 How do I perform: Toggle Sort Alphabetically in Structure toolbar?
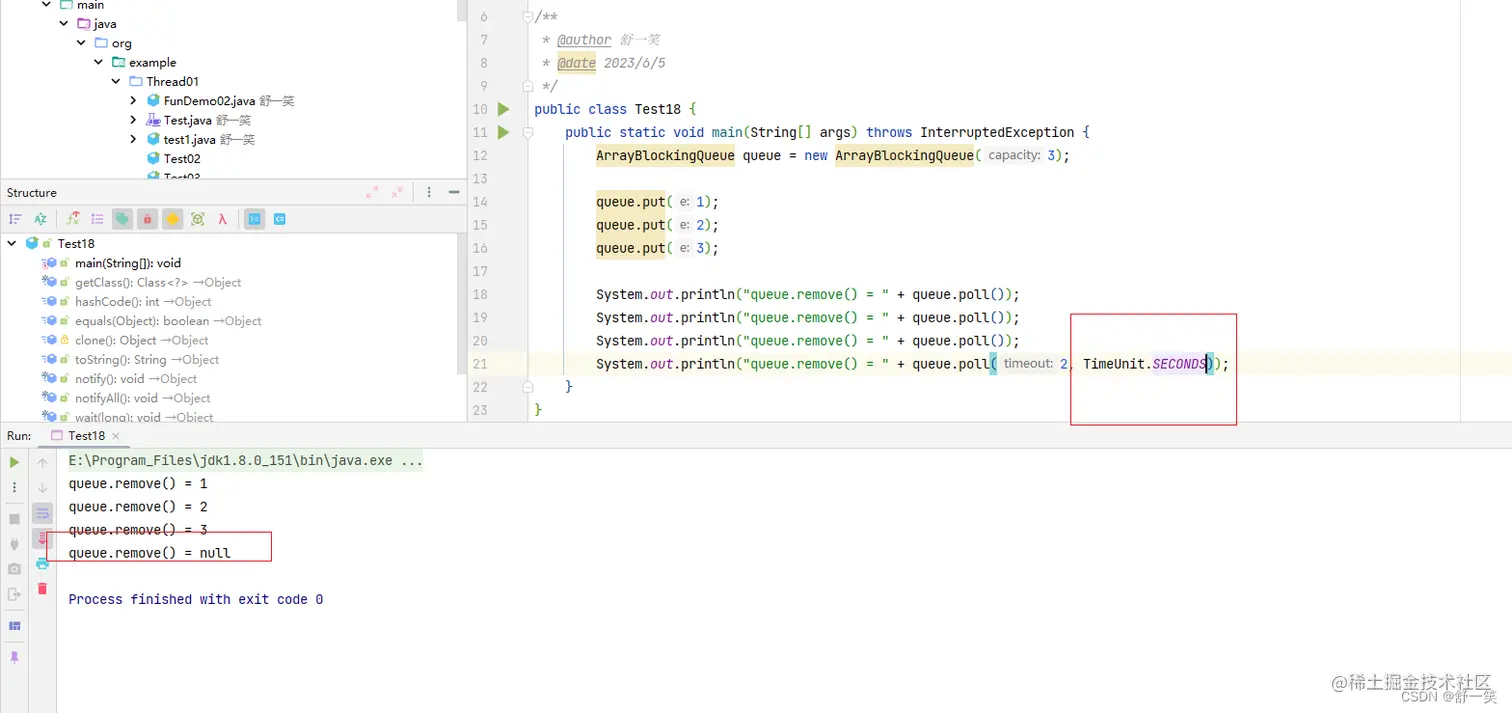click(x=41, y=219)
